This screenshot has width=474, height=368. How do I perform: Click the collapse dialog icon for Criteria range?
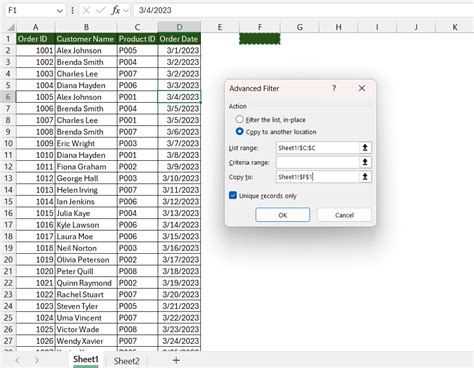pos(365,162)
